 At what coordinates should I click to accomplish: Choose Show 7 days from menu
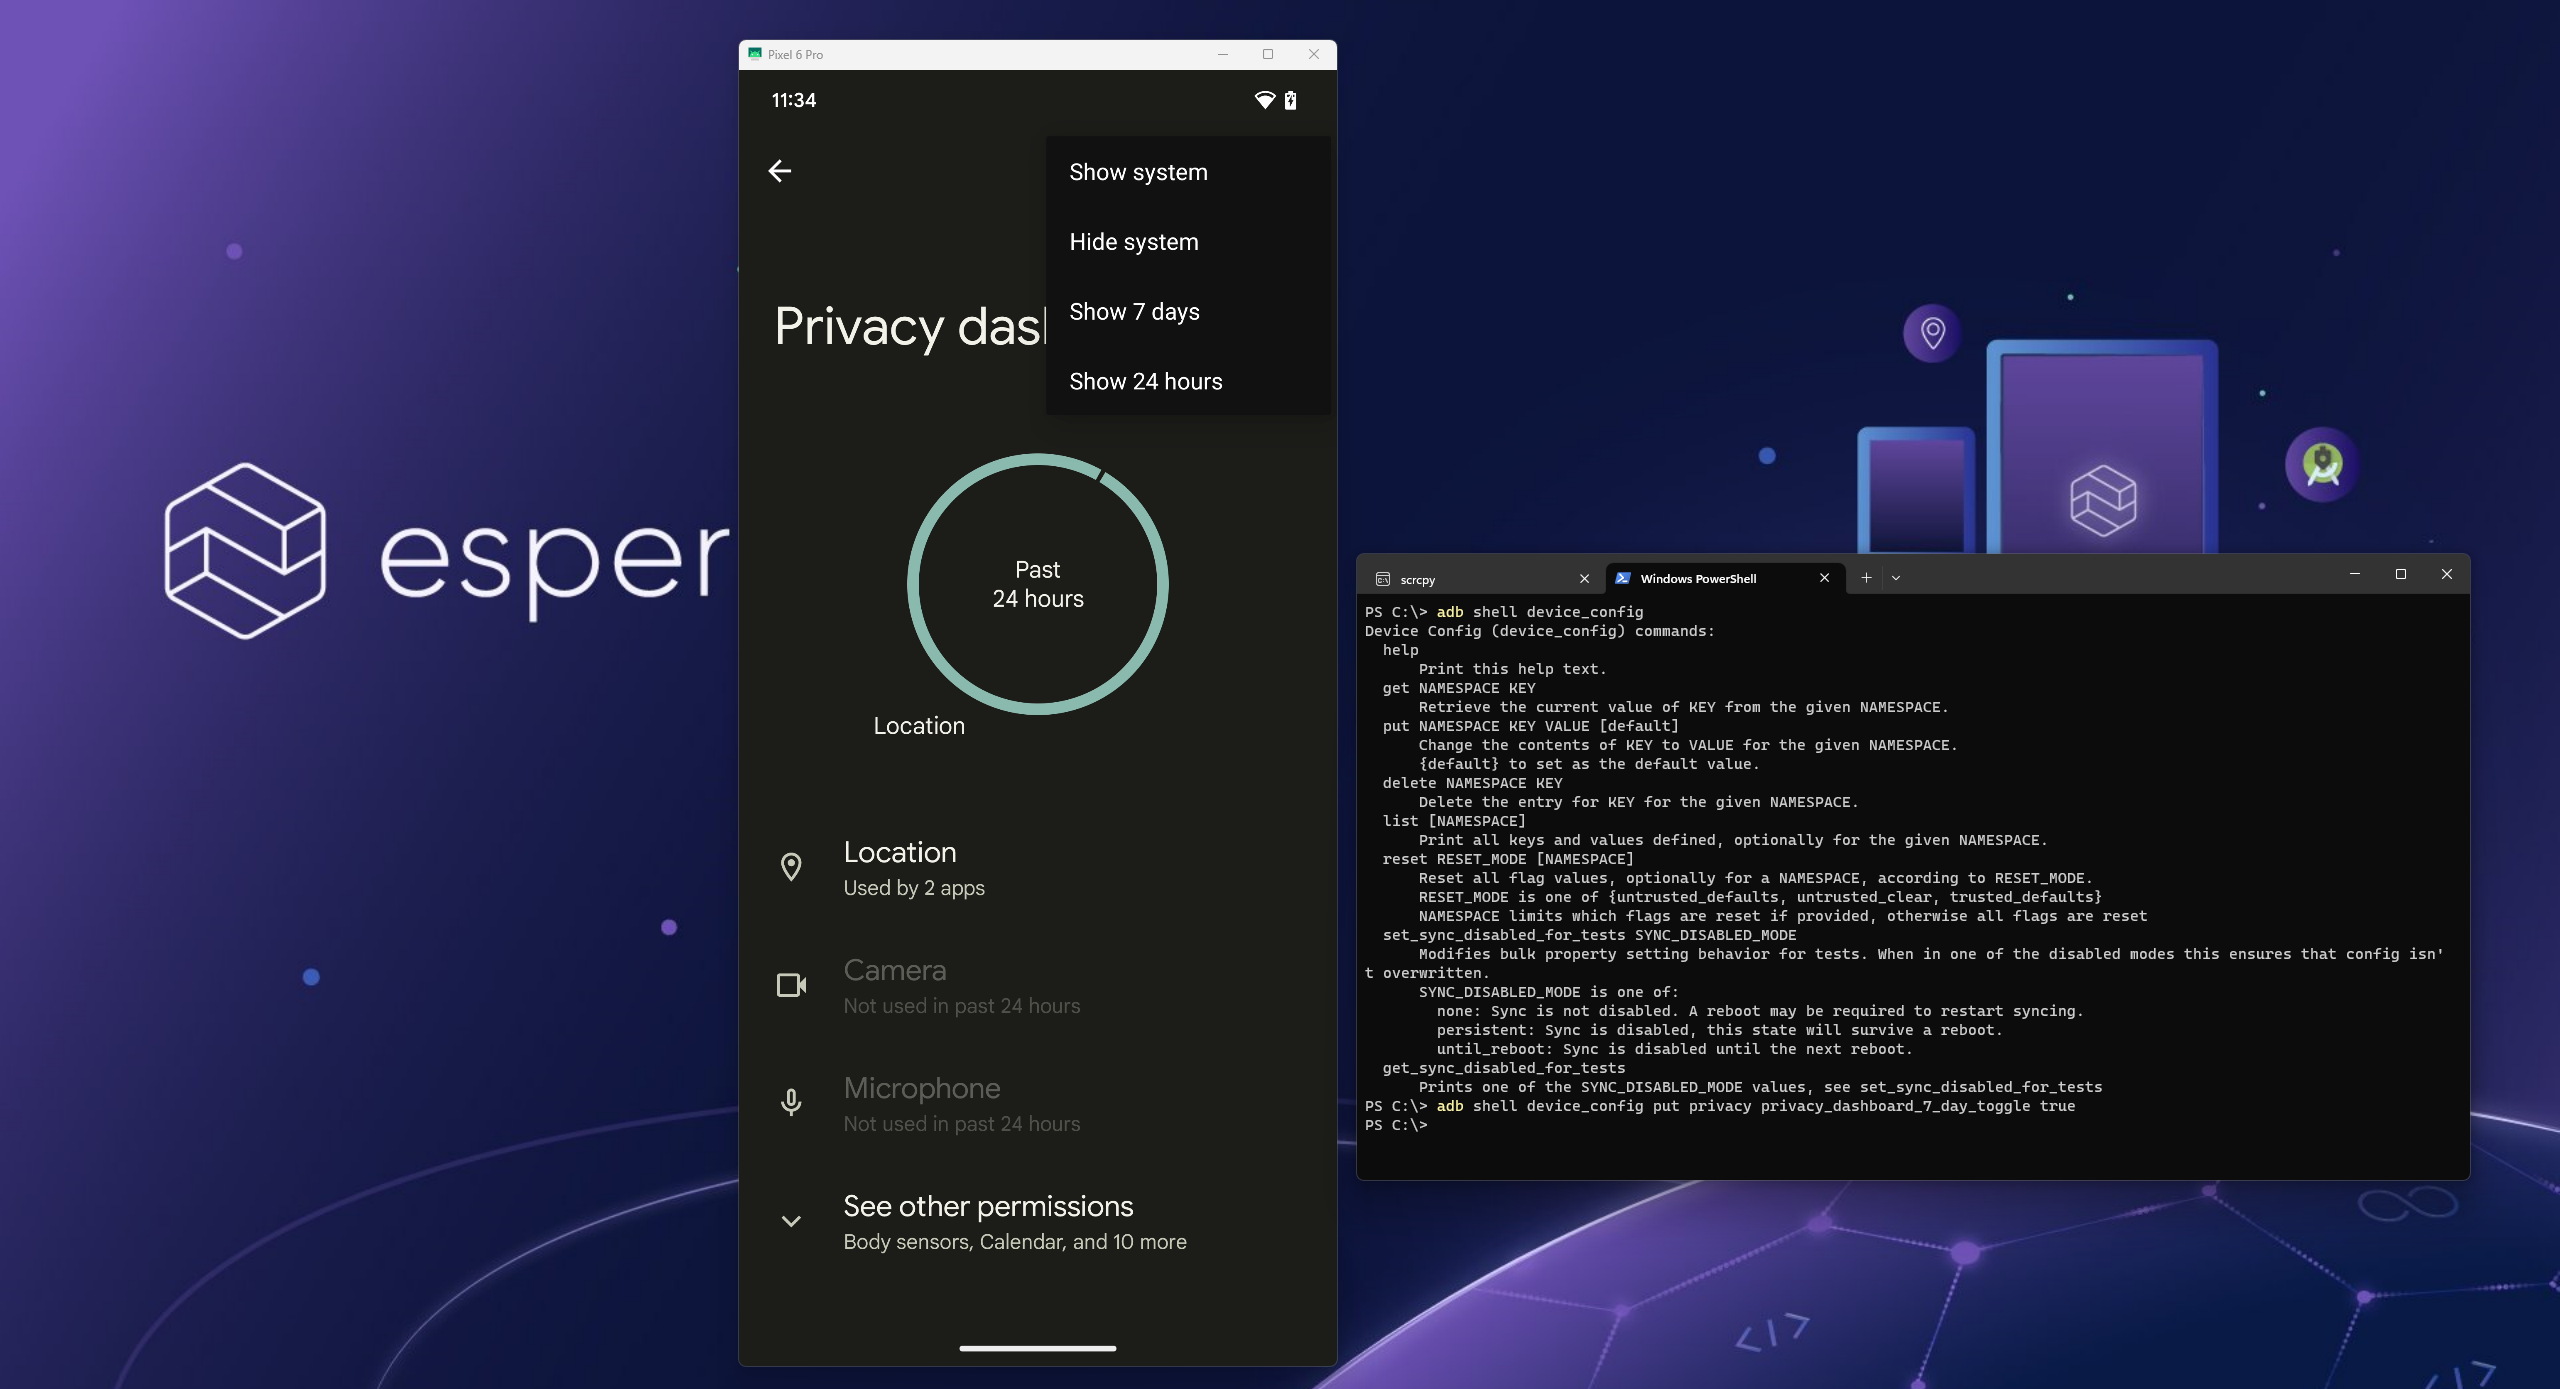point(1134,312)
